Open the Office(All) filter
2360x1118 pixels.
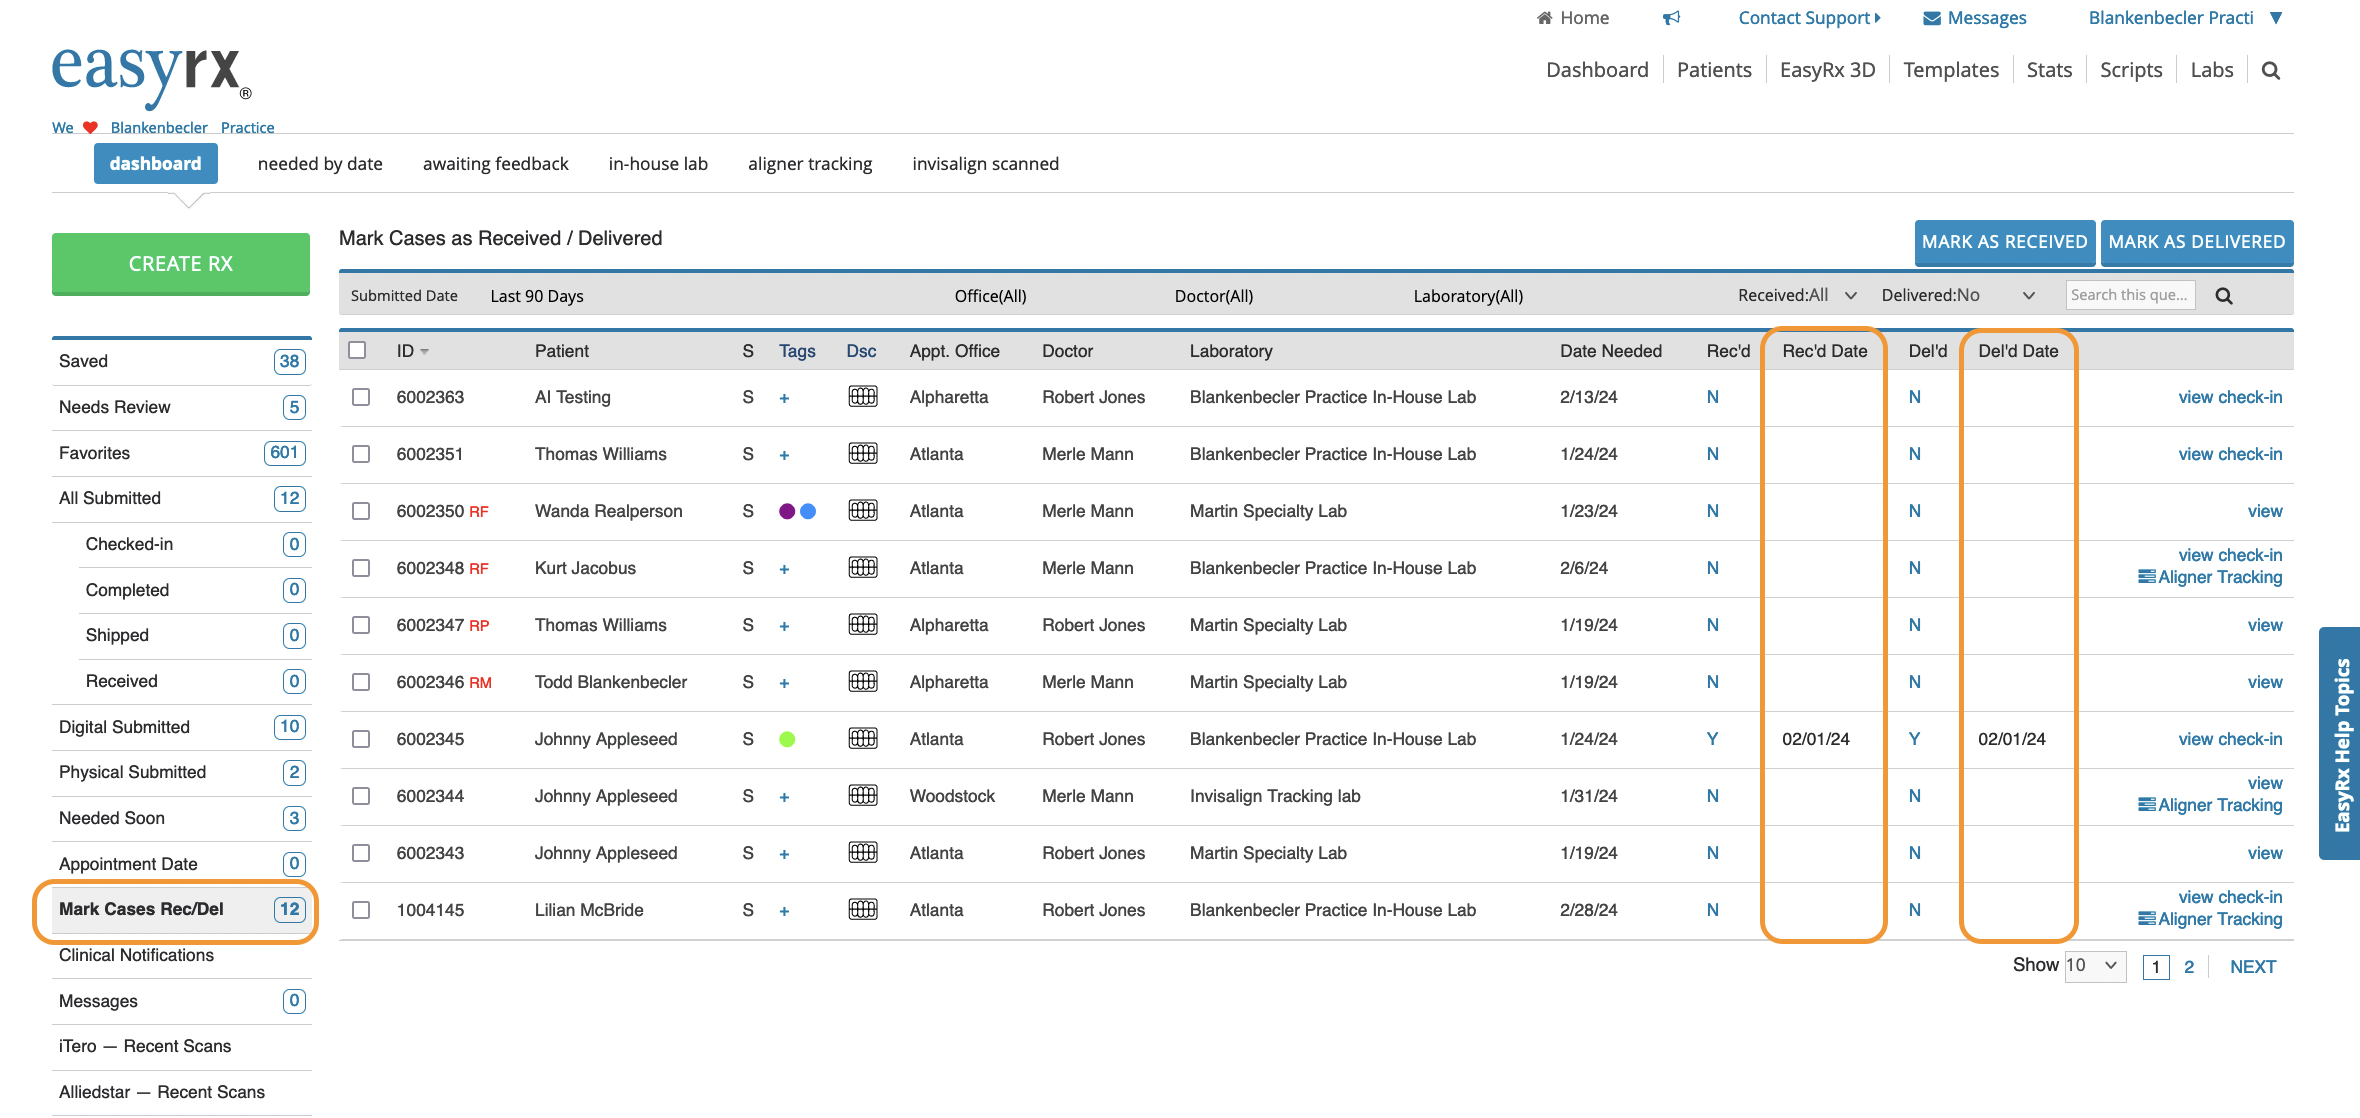point(990,296)
